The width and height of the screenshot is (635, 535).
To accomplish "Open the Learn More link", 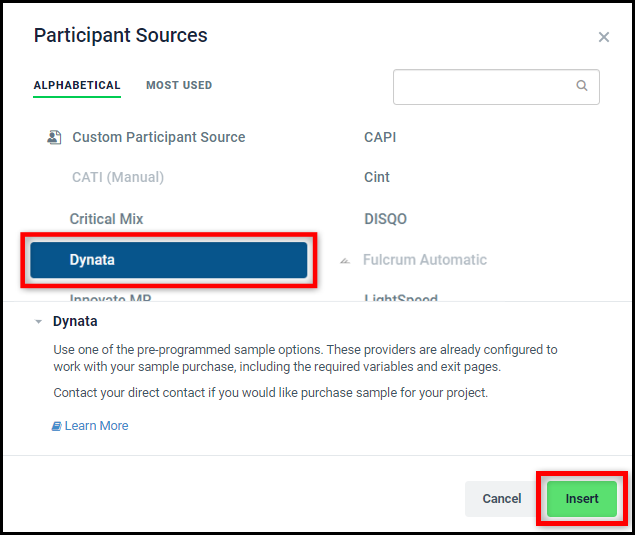I will pos(96,426).
